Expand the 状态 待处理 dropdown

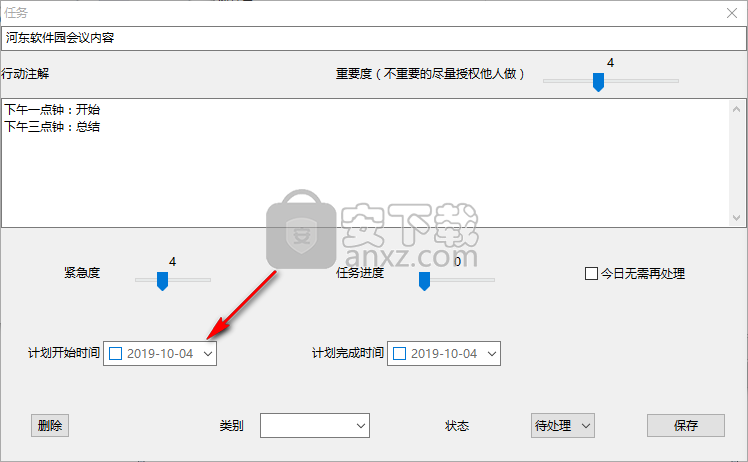pyautogui.click(x=563, y=425)
